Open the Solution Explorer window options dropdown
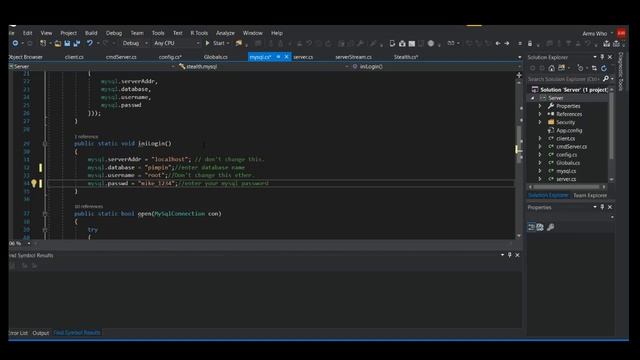The height and width of the screenshot is (360, 640). point(595,57)
